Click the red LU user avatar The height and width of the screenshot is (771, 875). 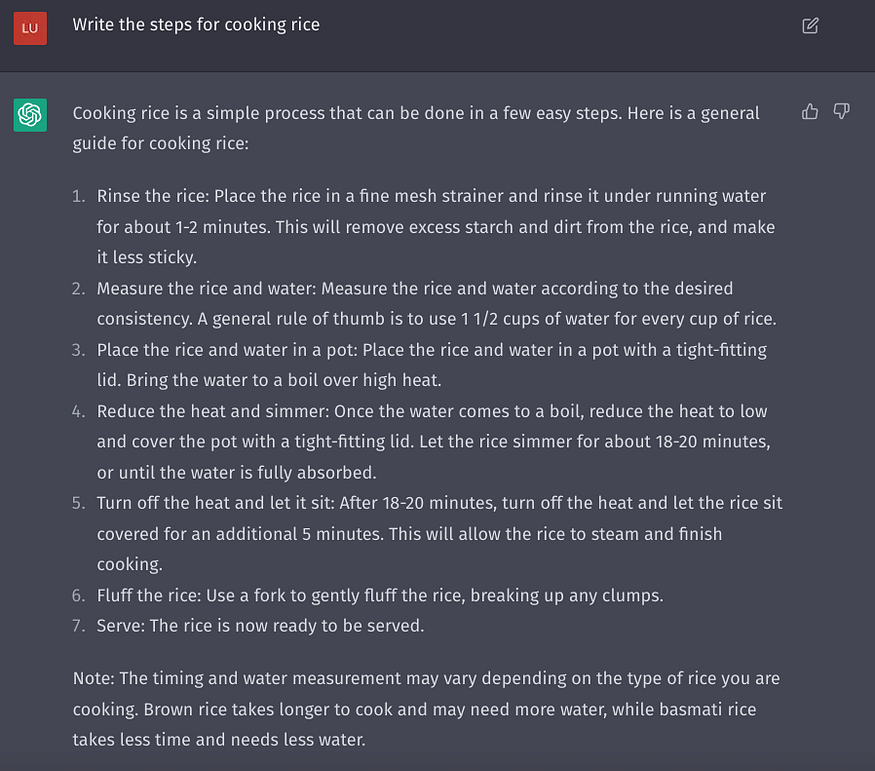(x=30, y=28)
